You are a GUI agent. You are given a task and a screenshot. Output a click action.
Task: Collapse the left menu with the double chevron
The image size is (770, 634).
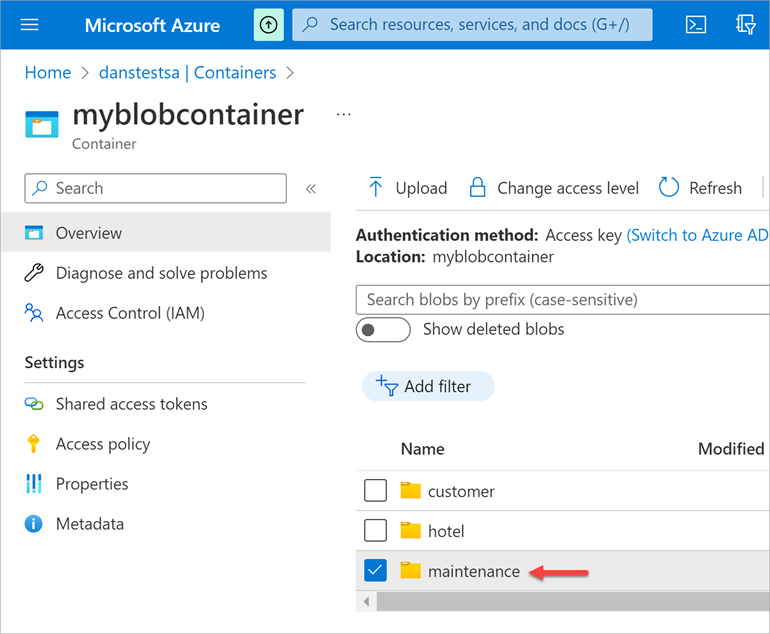tap(310, 189)
